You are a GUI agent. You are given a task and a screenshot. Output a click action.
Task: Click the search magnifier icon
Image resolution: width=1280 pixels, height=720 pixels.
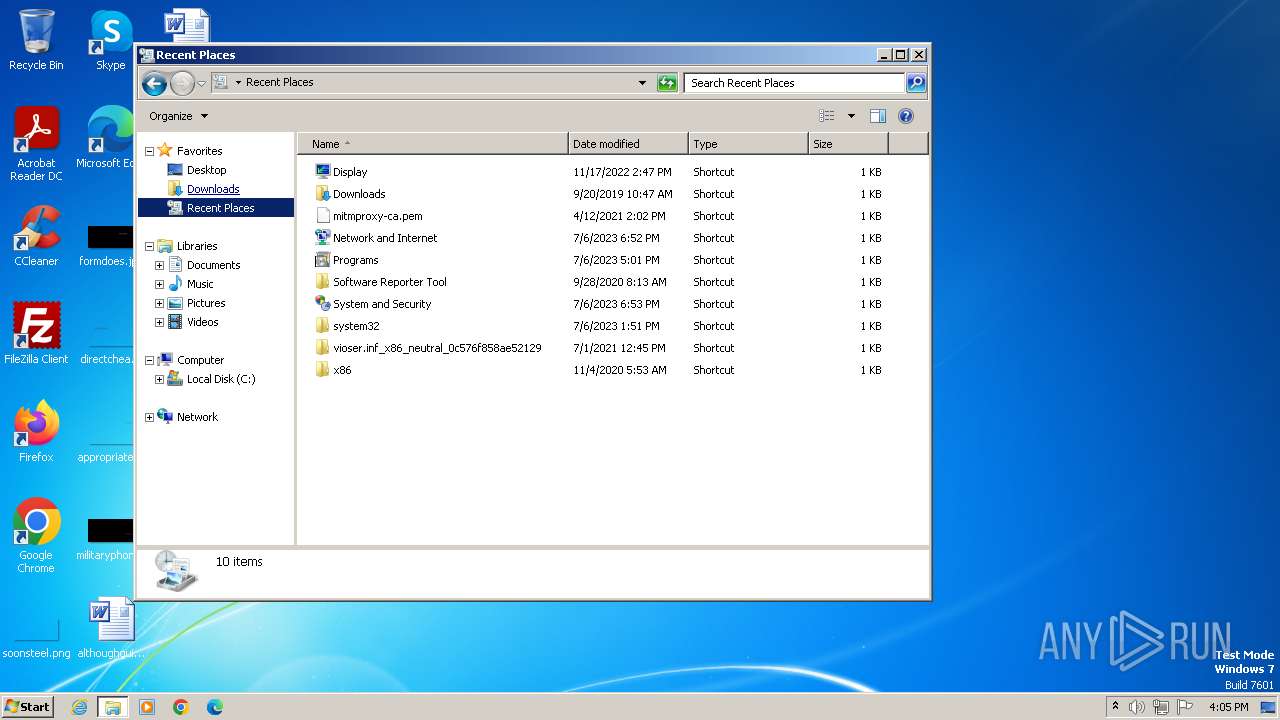point(916,83)
